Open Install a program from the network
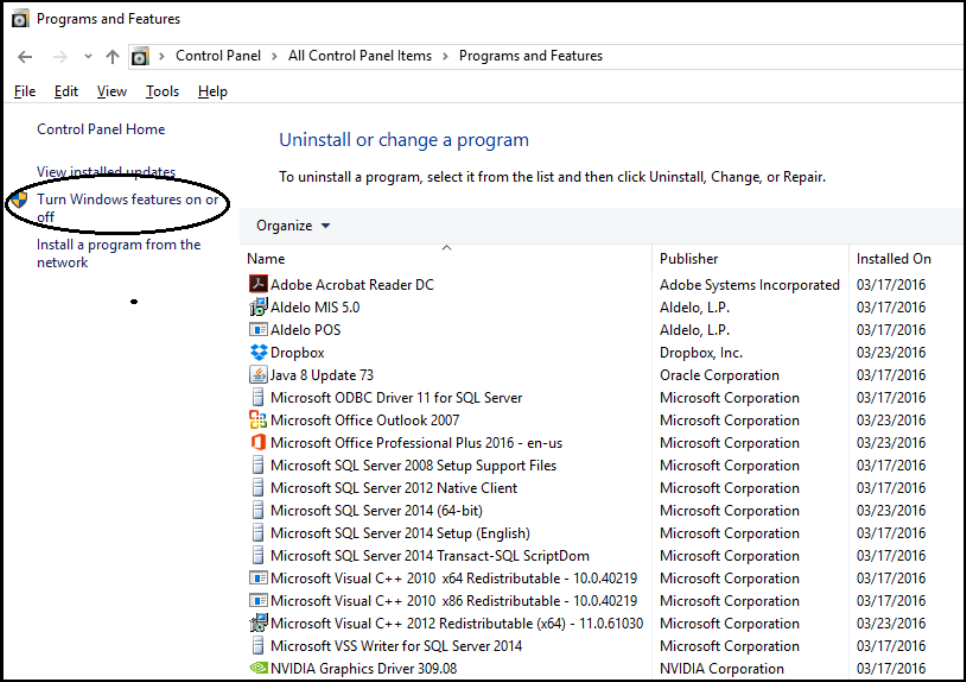 click(118, 253)
